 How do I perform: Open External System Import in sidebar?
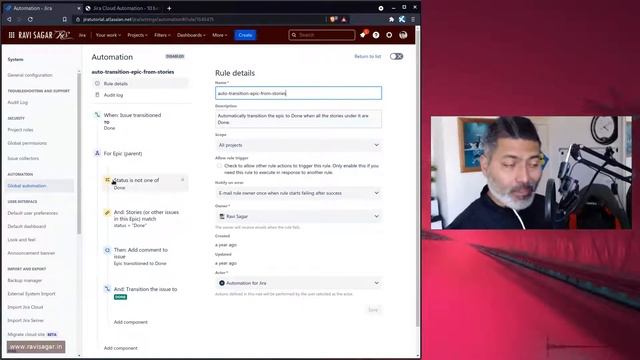tap(31, 294)
